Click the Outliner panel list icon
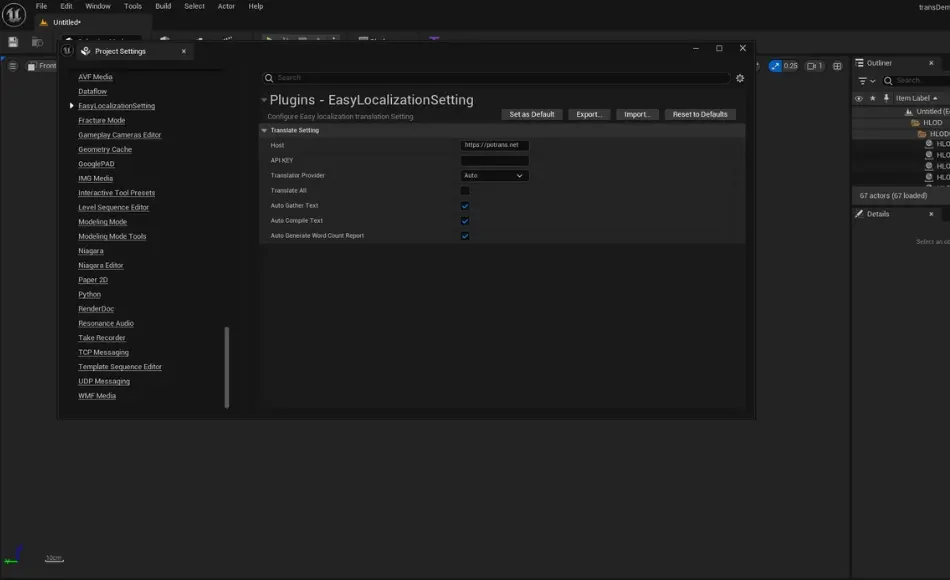Image resolution: width=950 pixels, height=580 pixels. (x=859, y=63)
